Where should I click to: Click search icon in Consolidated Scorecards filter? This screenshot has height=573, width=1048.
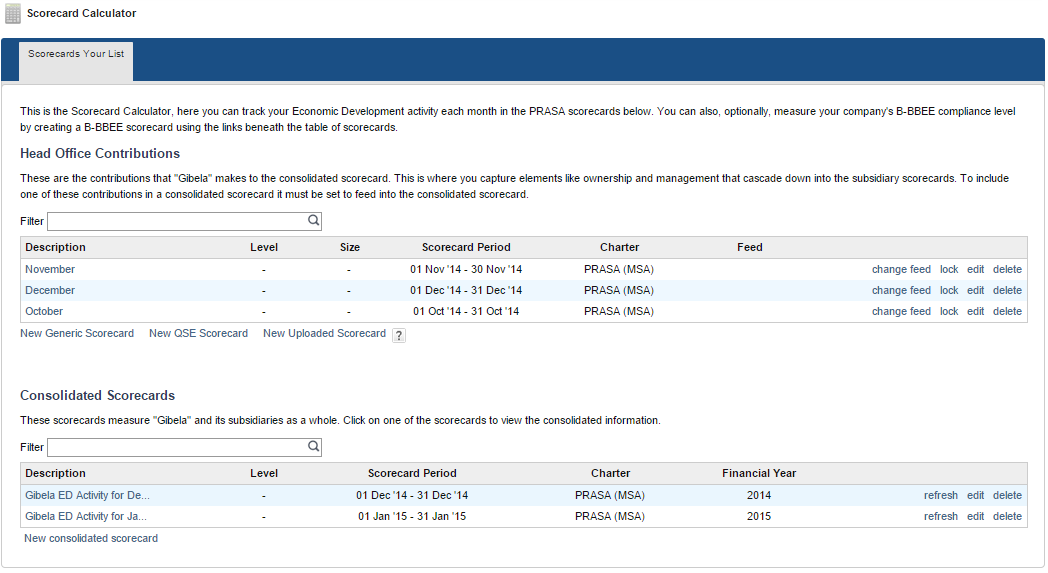313,446
